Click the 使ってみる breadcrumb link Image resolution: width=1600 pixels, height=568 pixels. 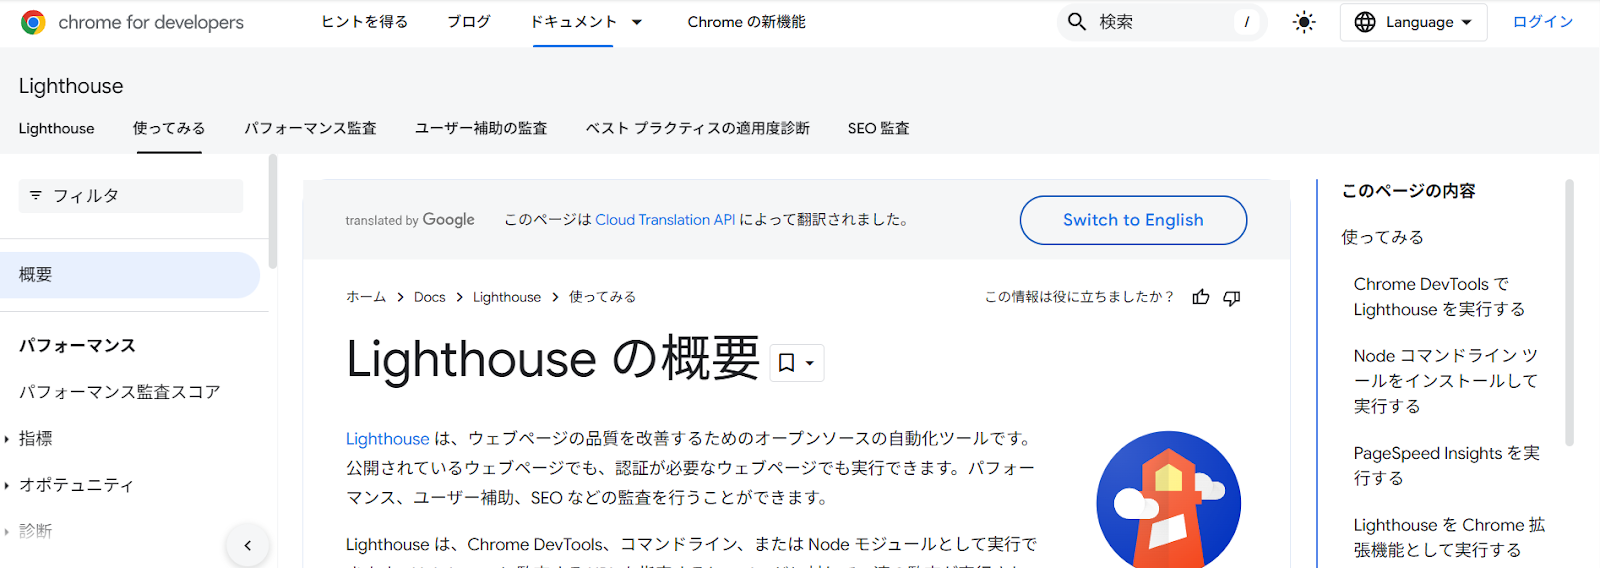(602, 297)
